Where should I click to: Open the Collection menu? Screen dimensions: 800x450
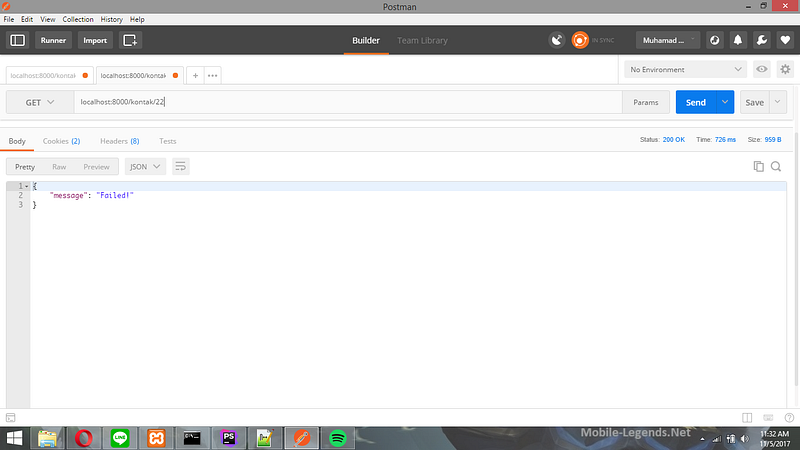(x=78, y=19)
